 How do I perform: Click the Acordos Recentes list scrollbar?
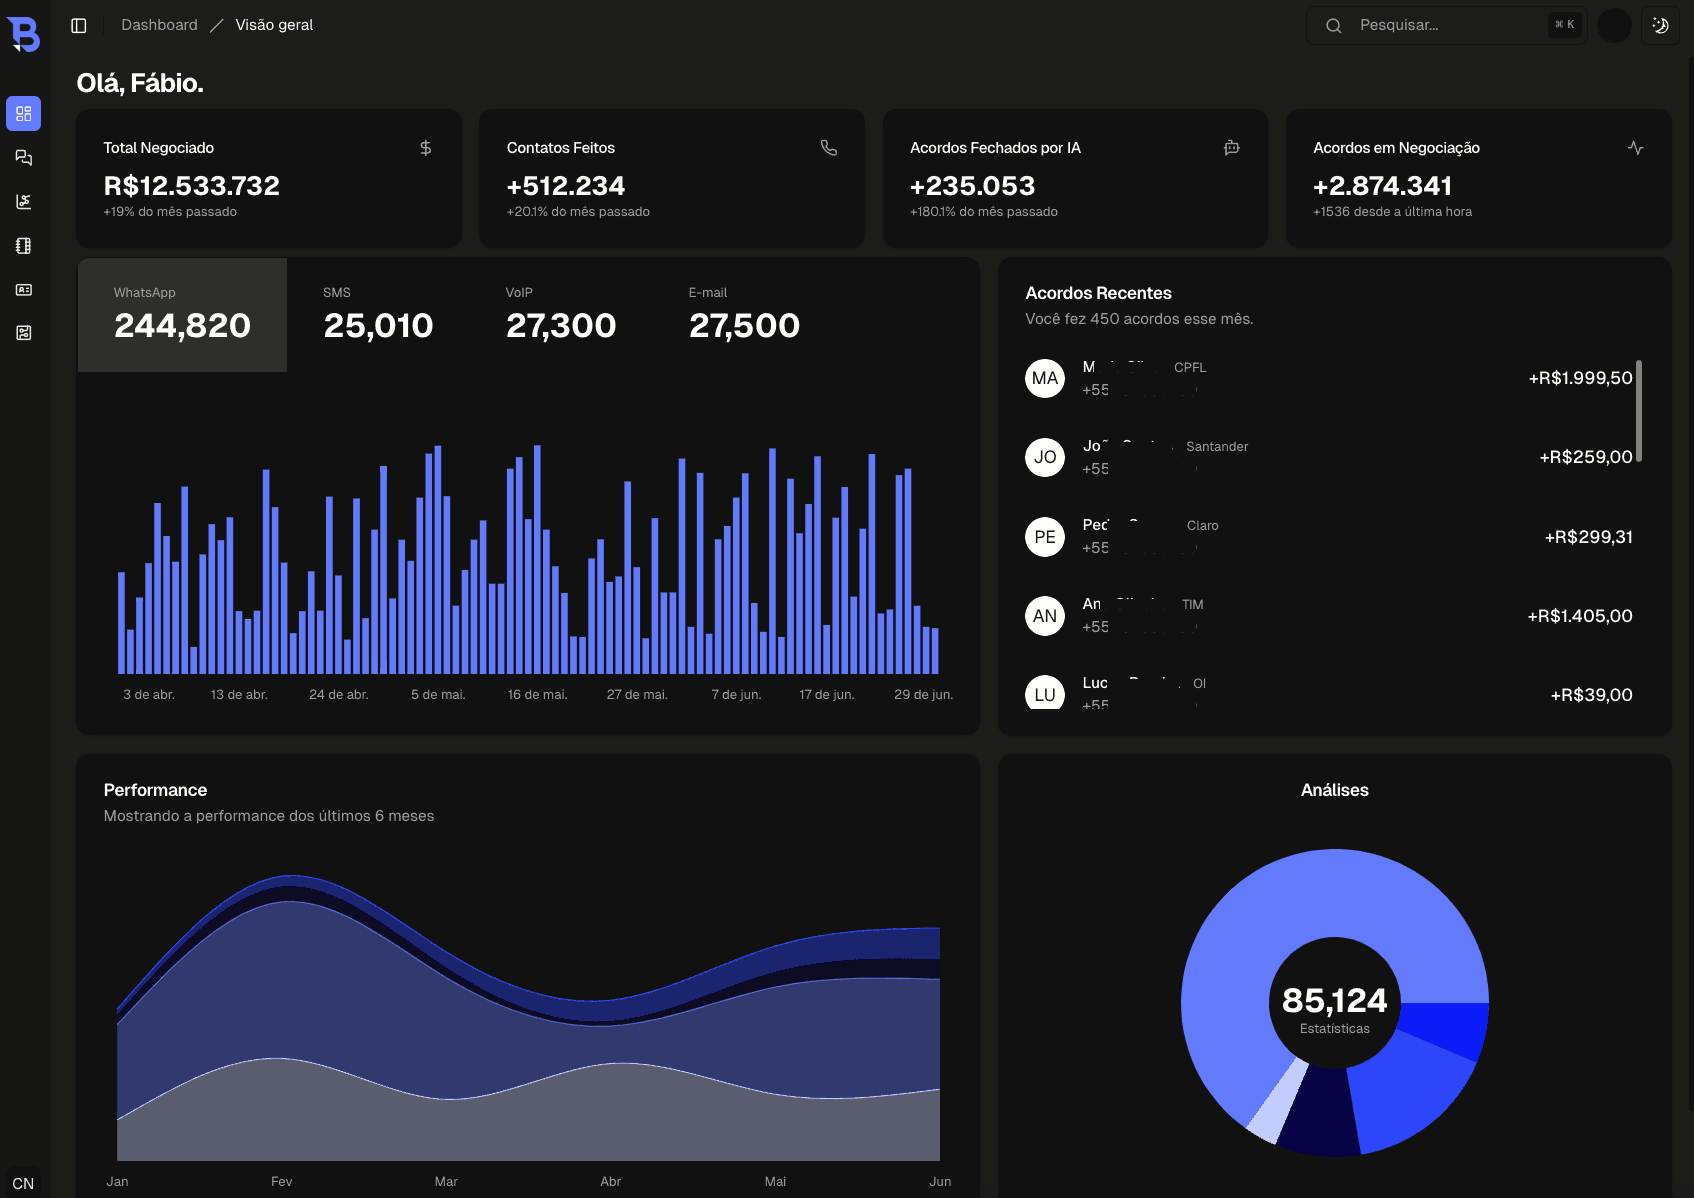[1639, 411]
